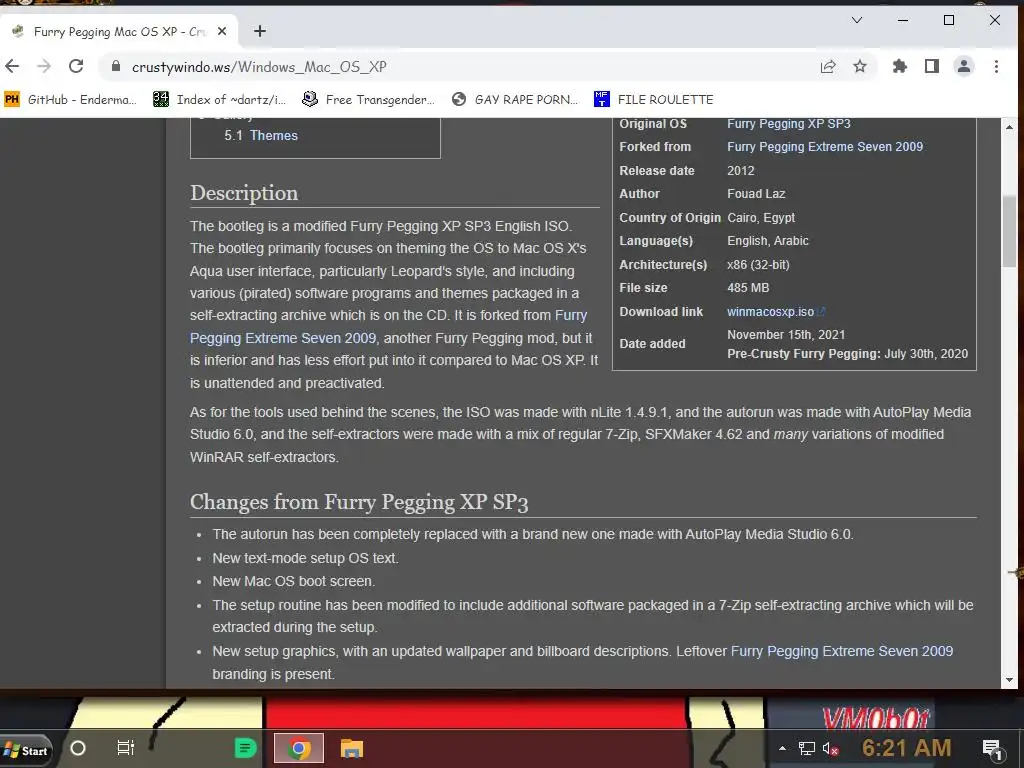
Task: Click the Country of Origin value Cairo, Egypt
Action: point(761,217)
